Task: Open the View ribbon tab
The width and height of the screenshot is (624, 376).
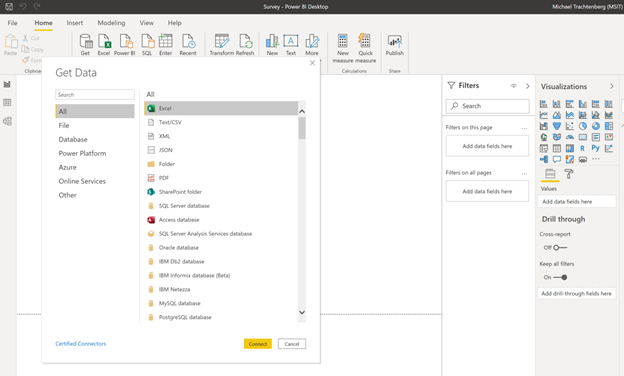Action: (146, 23)
